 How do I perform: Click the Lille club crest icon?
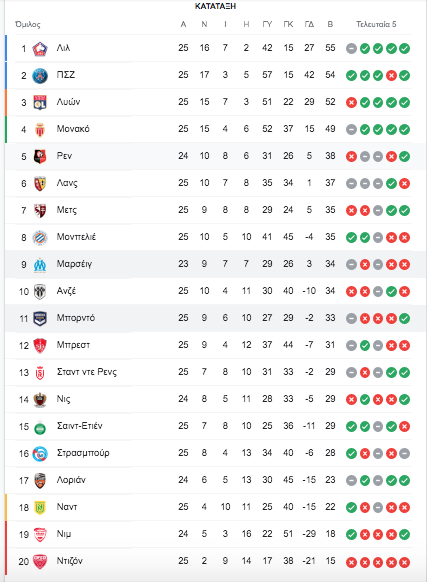point(40,49)
